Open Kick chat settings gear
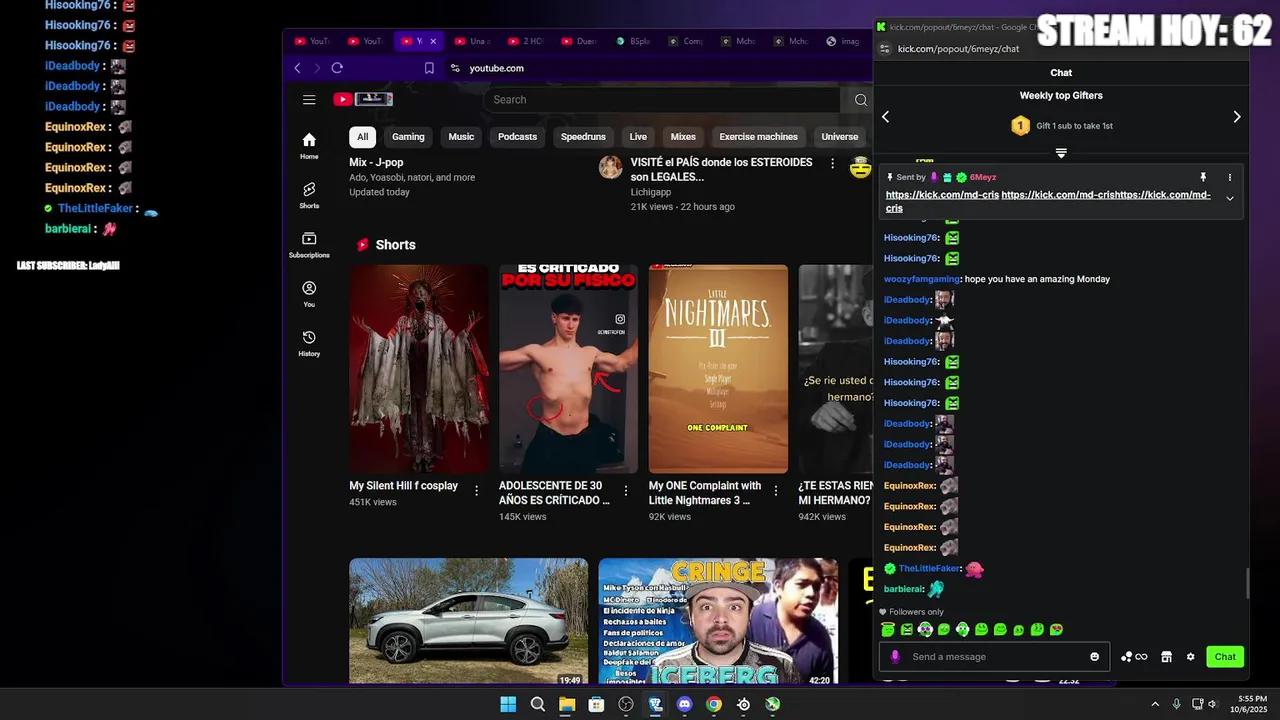Viewport: 1280px width, 720px height. point(1190,657)
